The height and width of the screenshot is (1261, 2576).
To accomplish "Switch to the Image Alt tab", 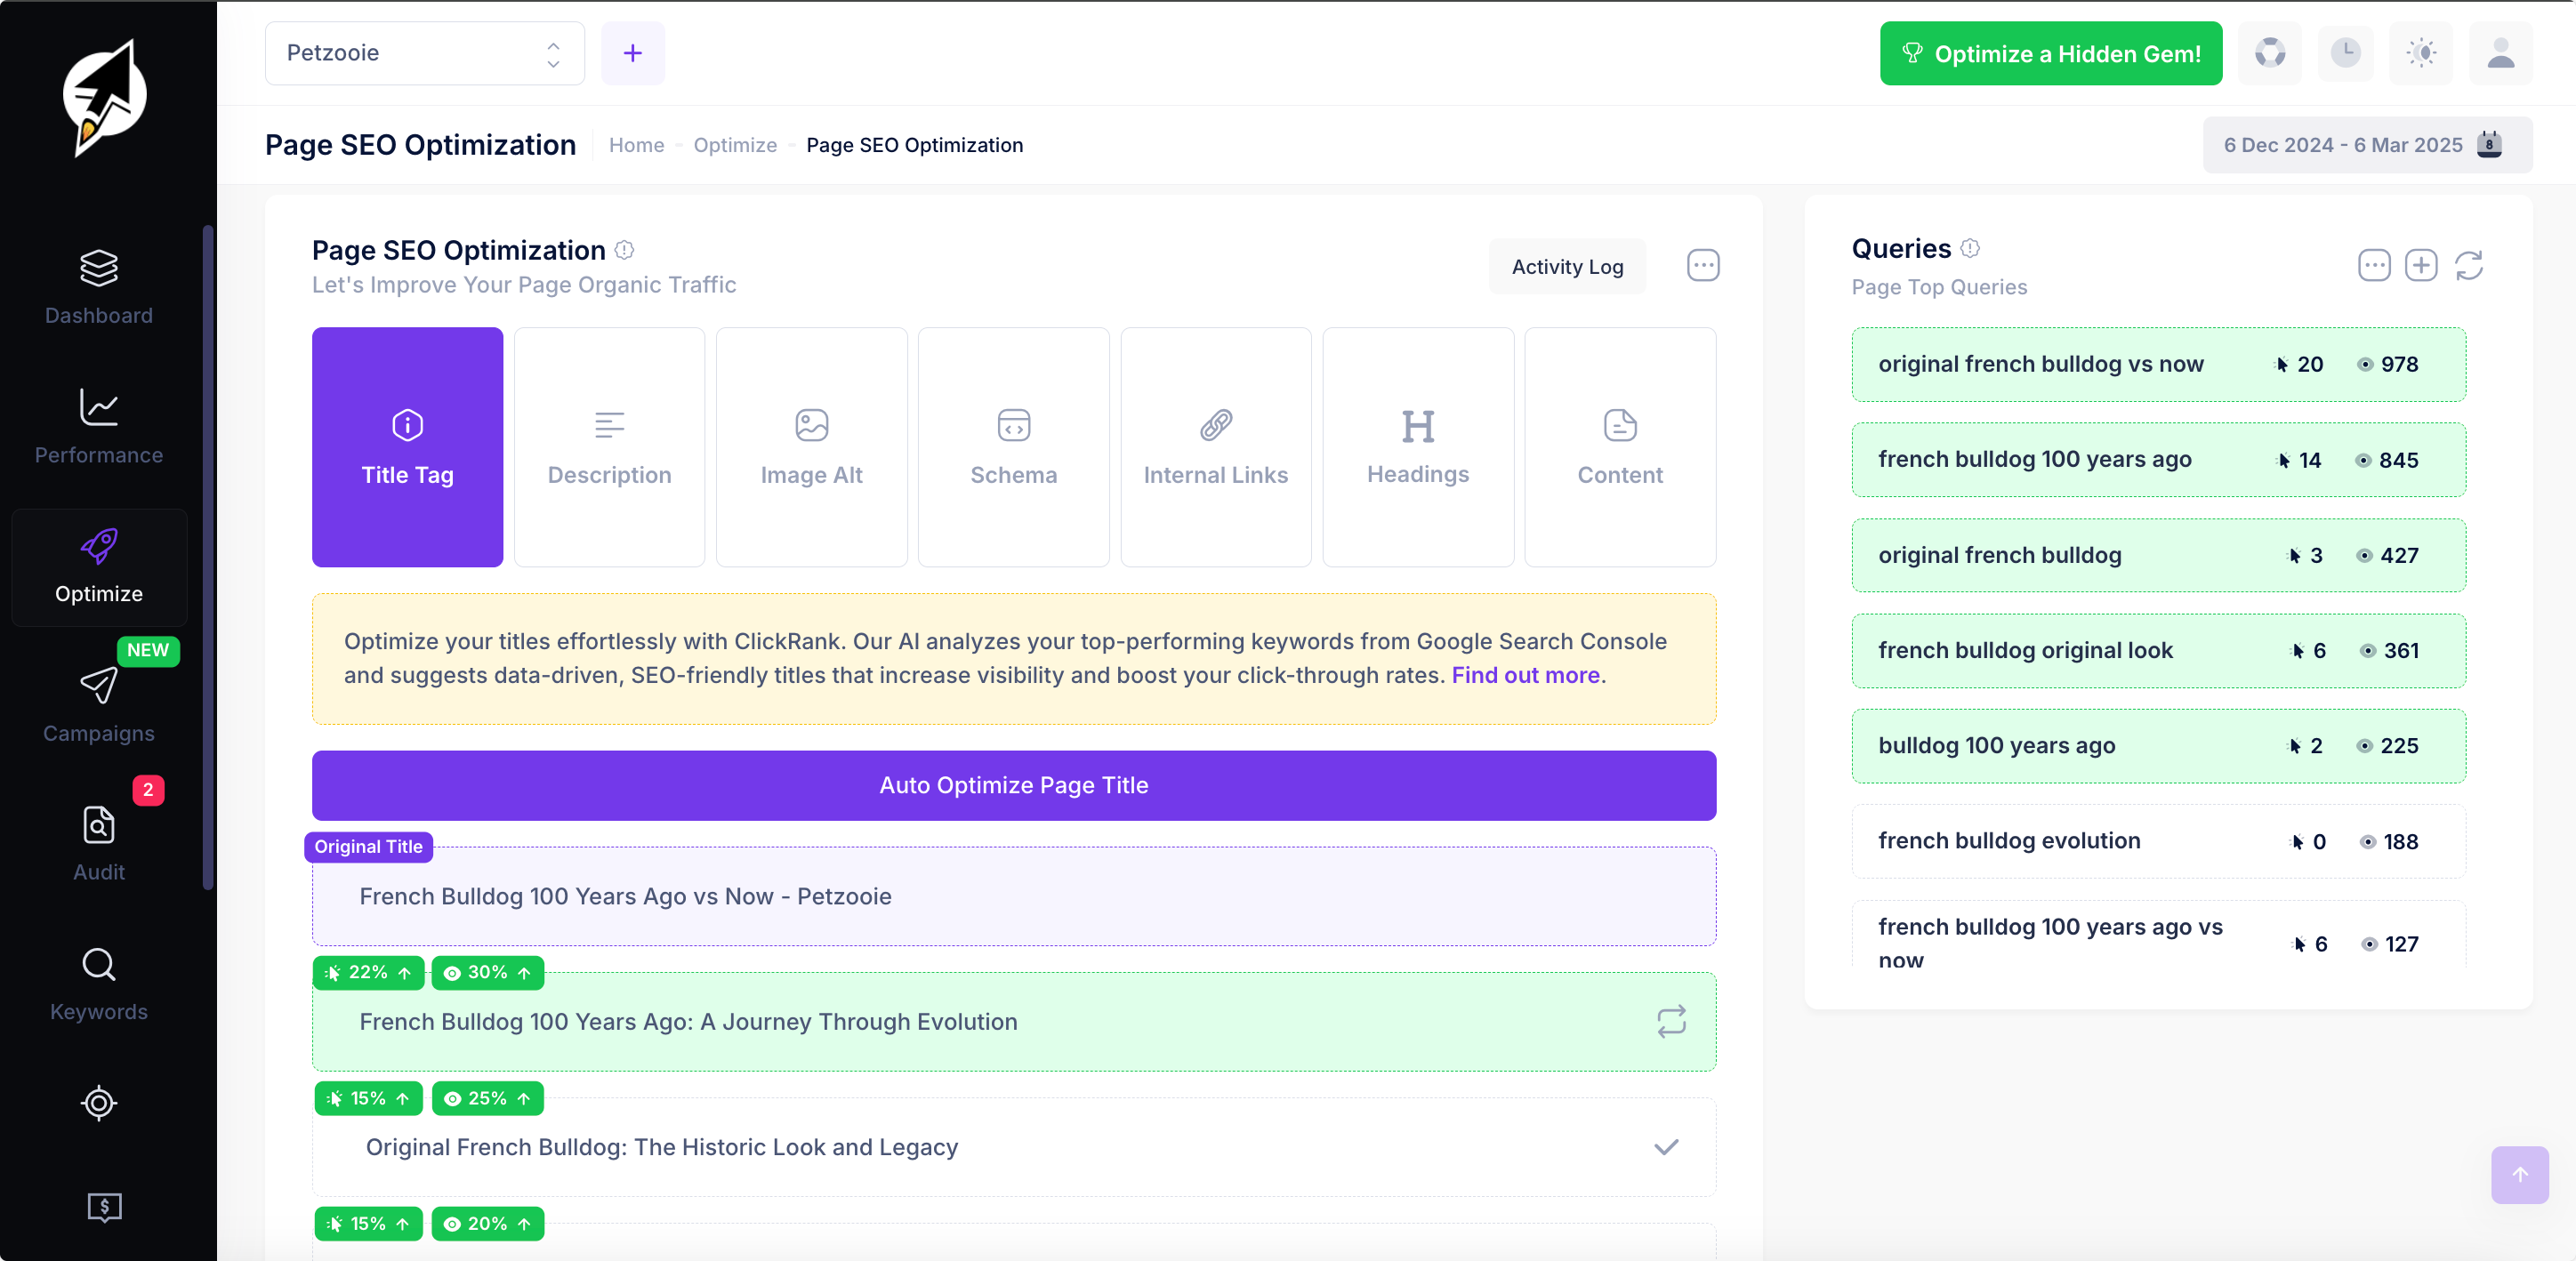I will click(x=811, y=447).
